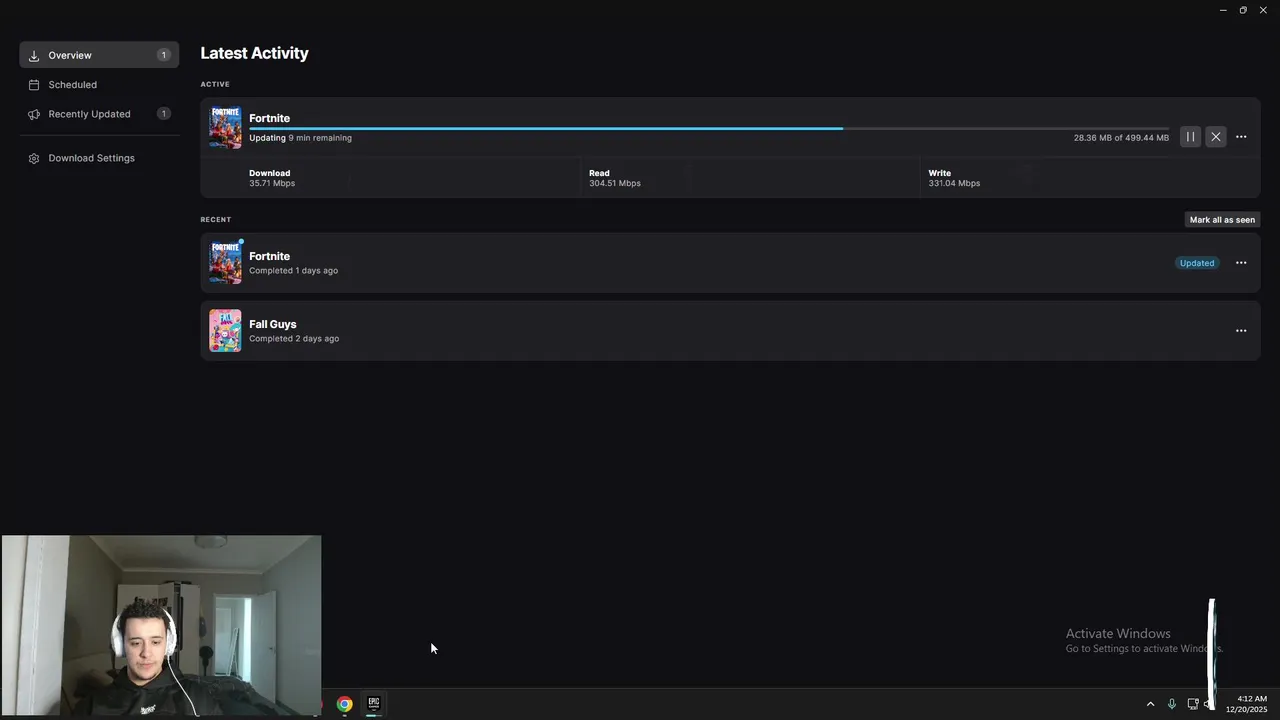Open Google Chrome from the taskbar

coord(344,704)
